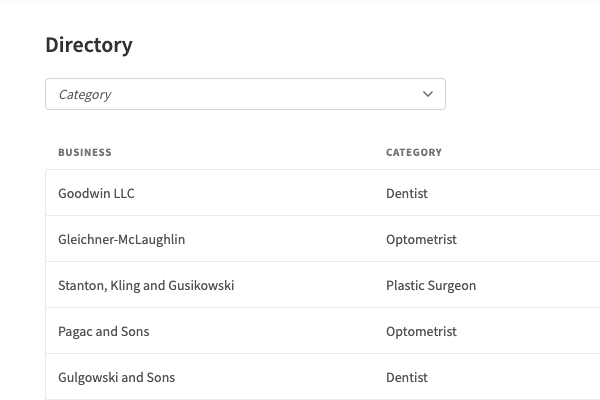Click the Category dropdown chevron arrow
The image size is (600, 400).
(428, 94)
